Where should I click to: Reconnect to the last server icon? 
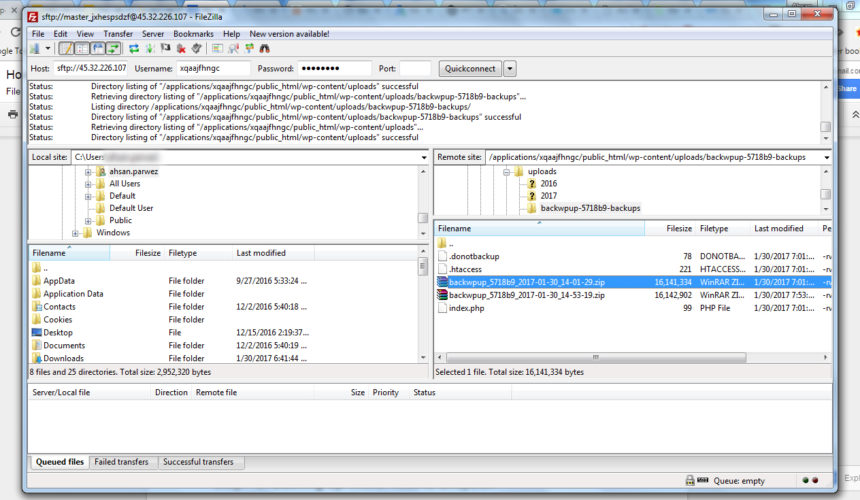196,49
